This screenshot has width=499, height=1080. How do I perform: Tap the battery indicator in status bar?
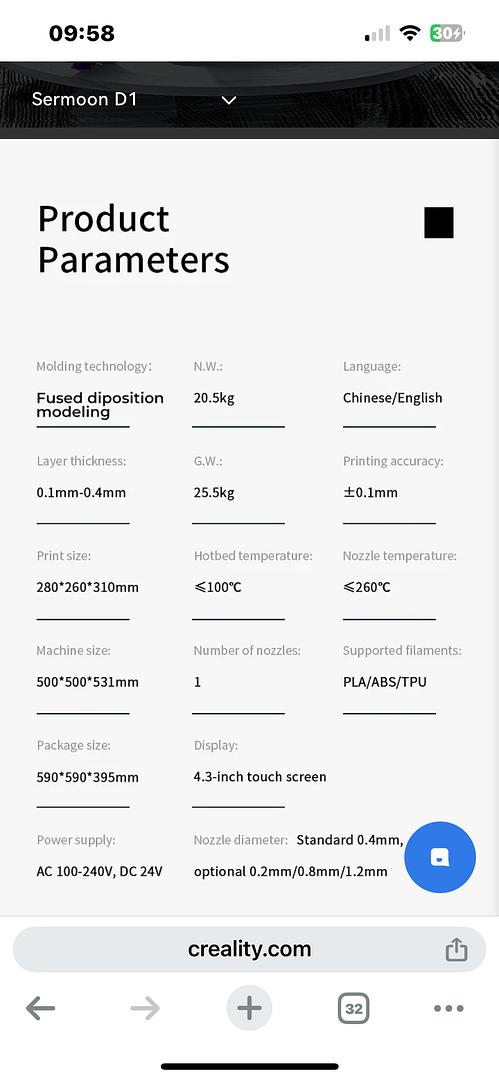(448, 33)
